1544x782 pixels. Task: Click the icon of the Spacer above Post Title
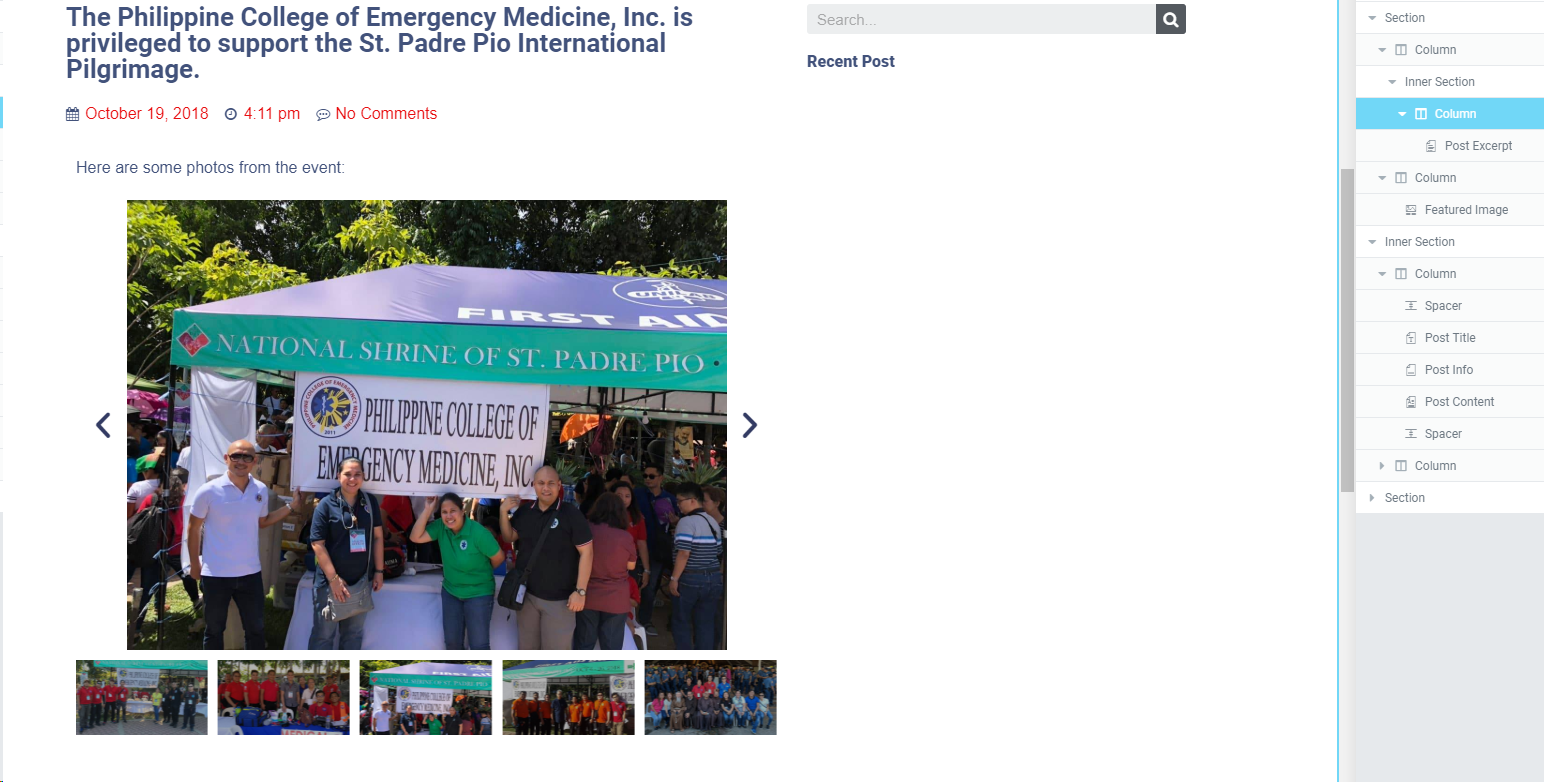[1411, 306]
